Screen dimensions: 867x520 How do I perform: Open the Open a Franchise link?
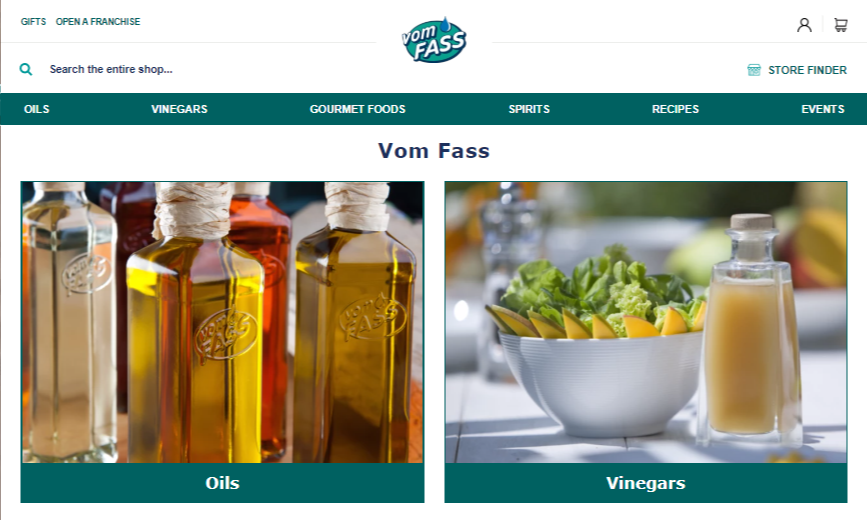[98, 22]
